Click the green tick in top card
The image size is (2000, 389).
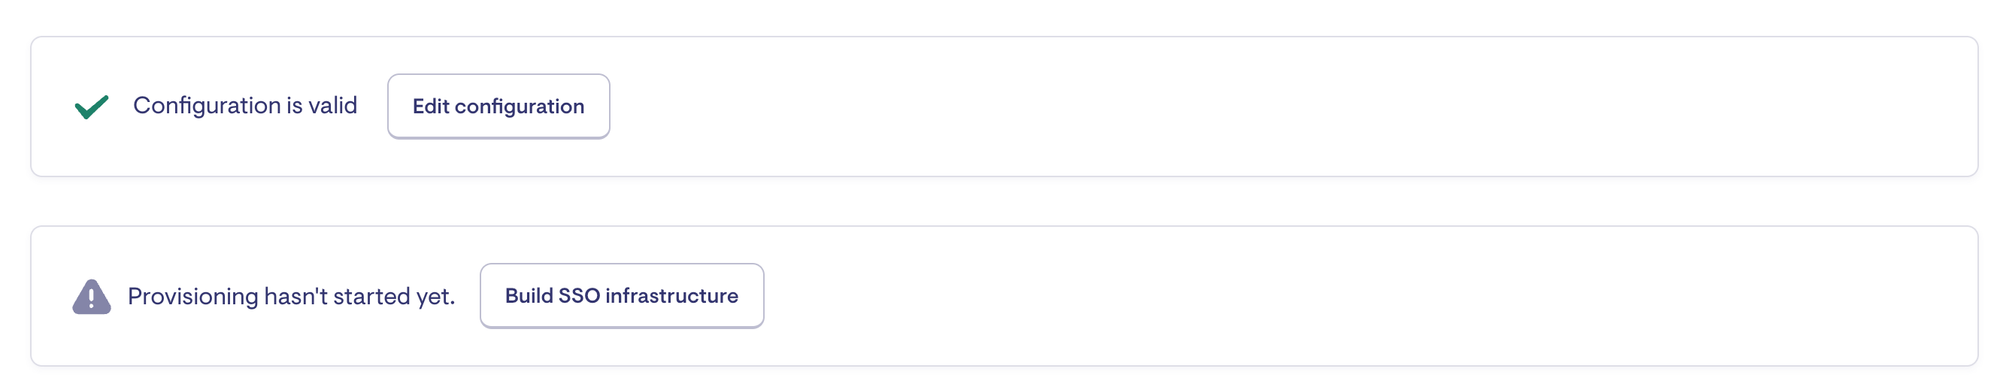coord(92,106)
